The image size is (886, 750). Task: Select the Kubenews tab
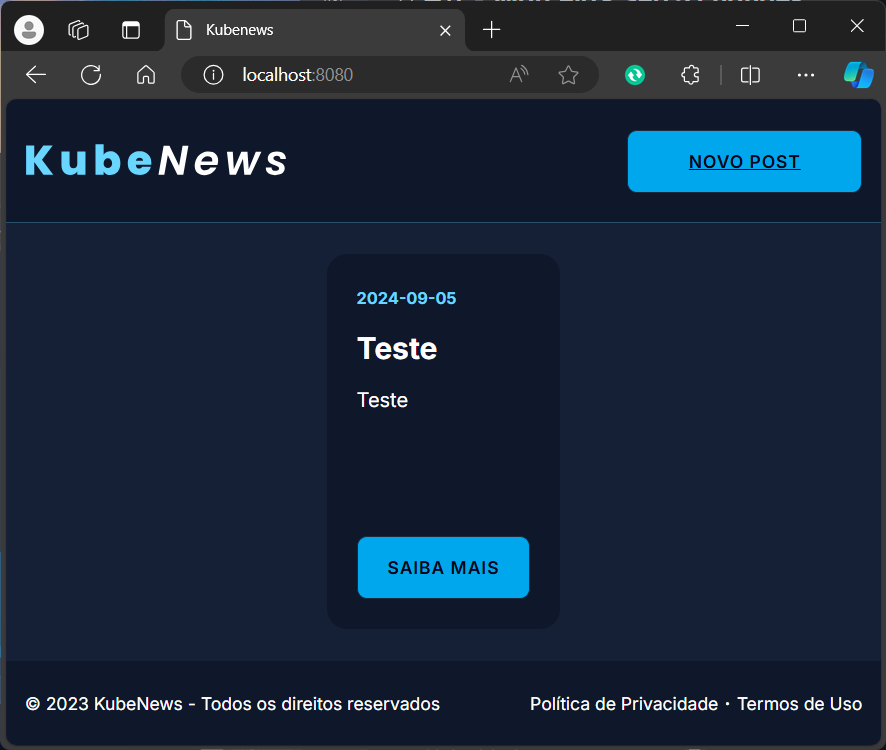(300, 30)
